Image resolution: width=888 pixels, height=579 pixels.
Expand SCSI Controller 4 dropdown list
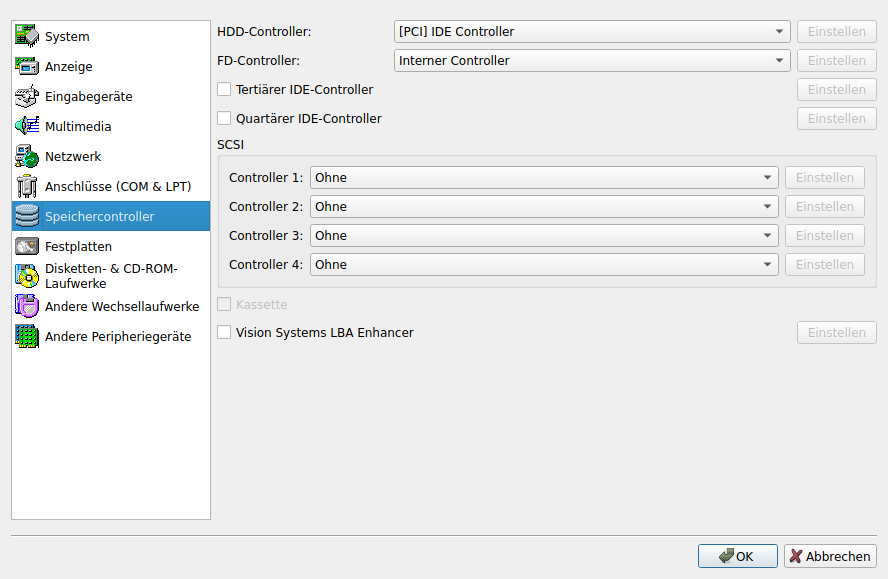tap(544, 265)
